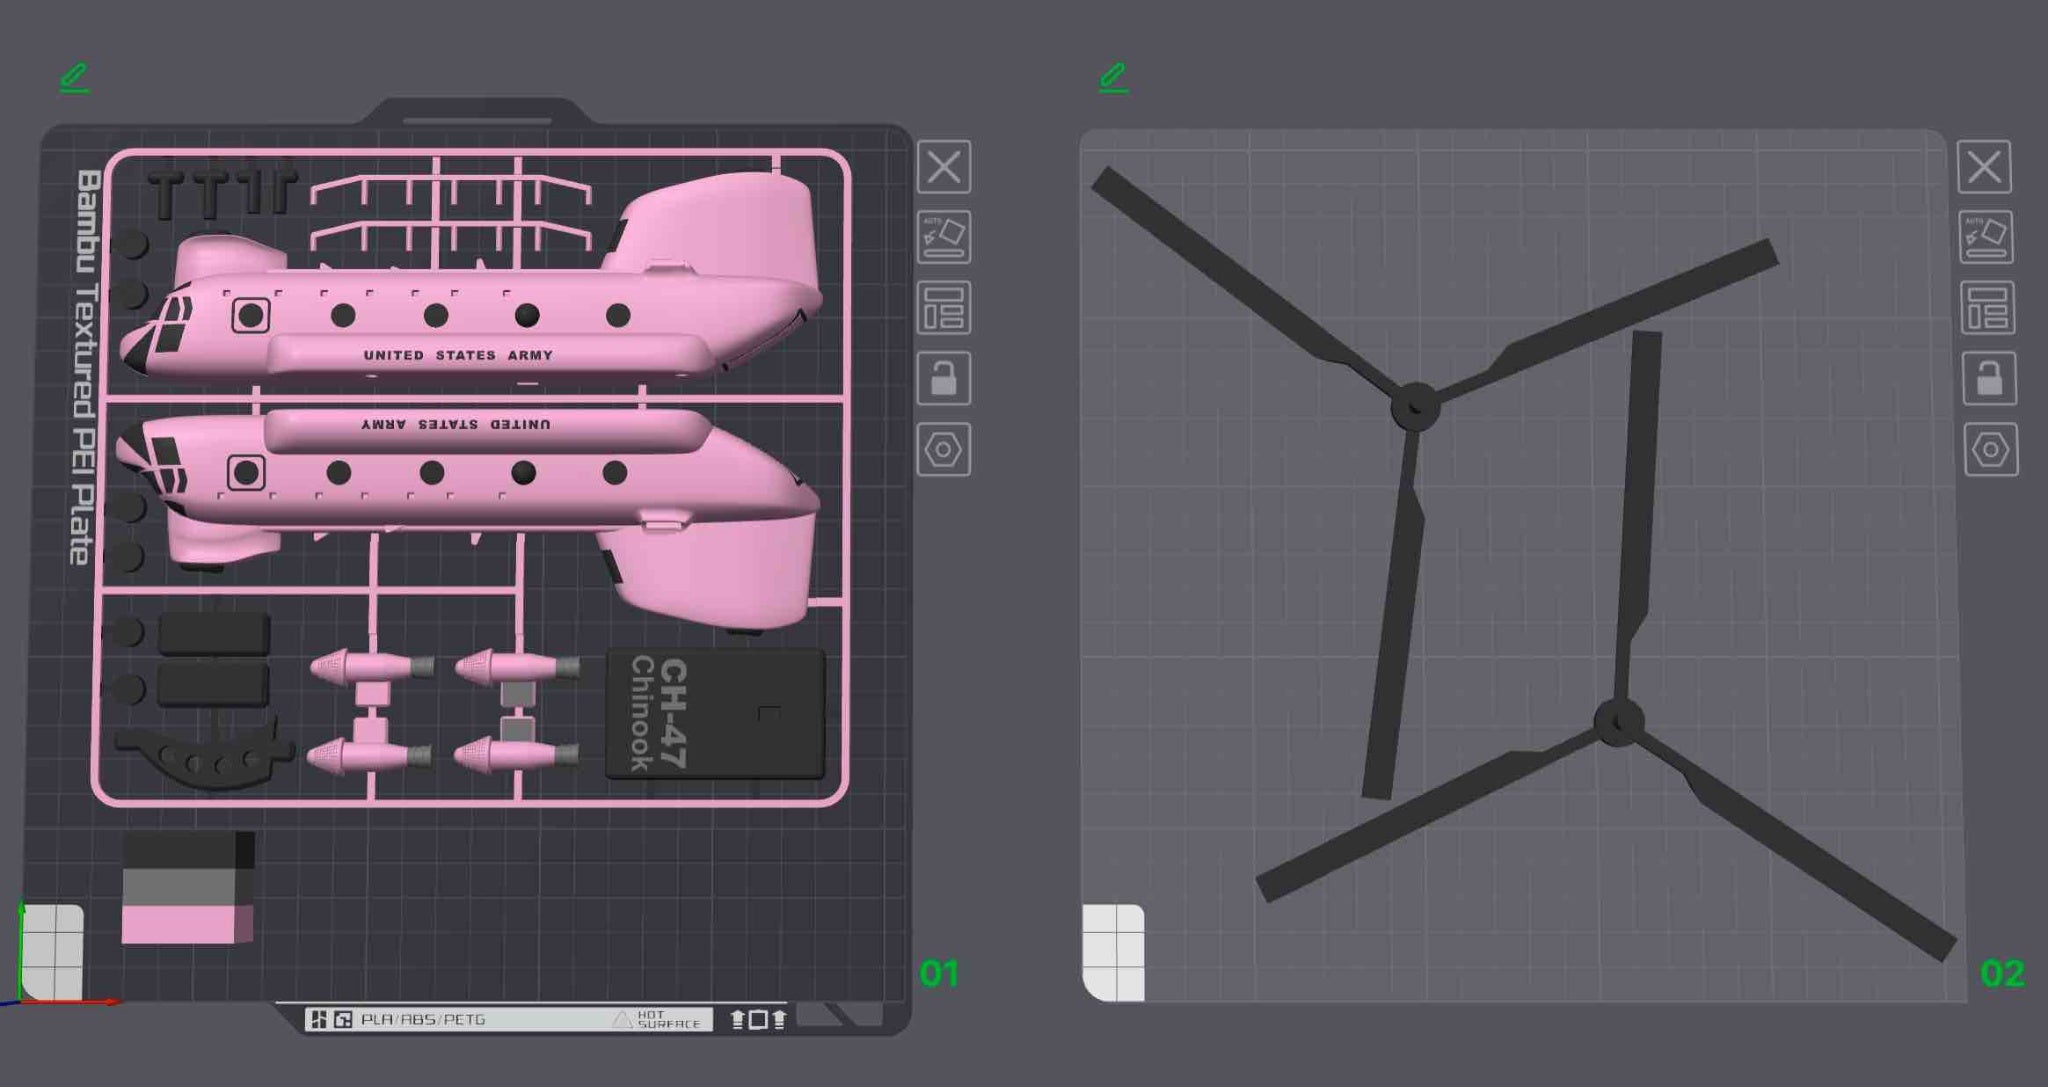Select the upper three-blade rotor on plate 02

point(1415,407)
